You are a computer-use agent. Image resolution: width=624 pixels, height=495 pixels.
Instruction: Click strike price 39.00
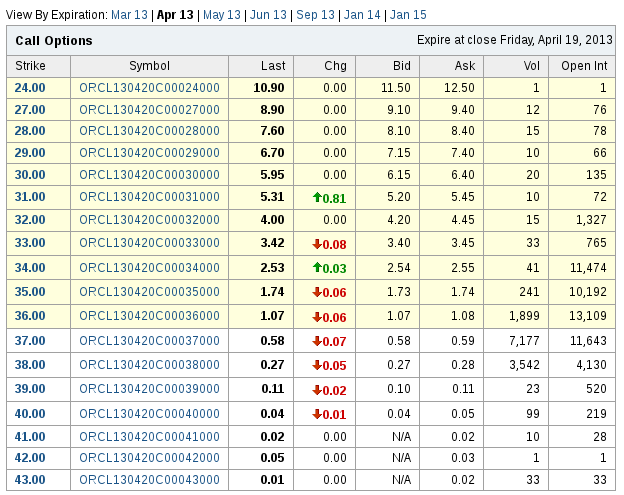point(30,389)
